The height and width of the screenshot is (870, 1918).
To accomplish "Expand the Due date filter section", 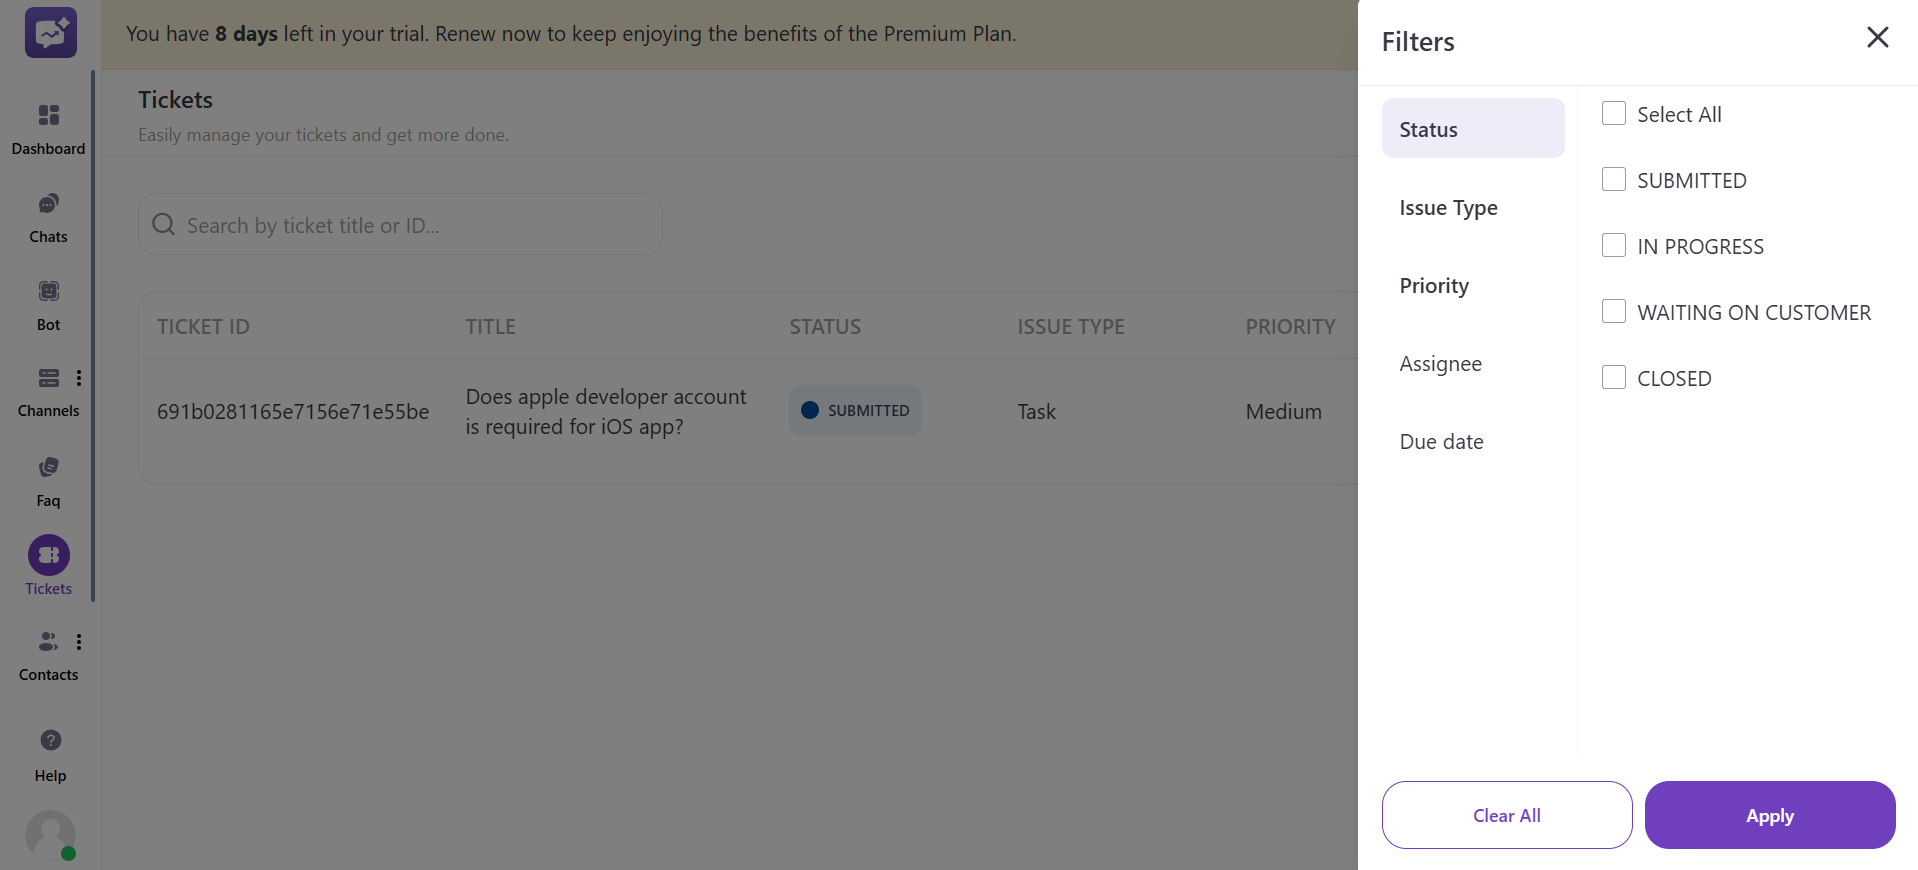I will pos(1440,441).
